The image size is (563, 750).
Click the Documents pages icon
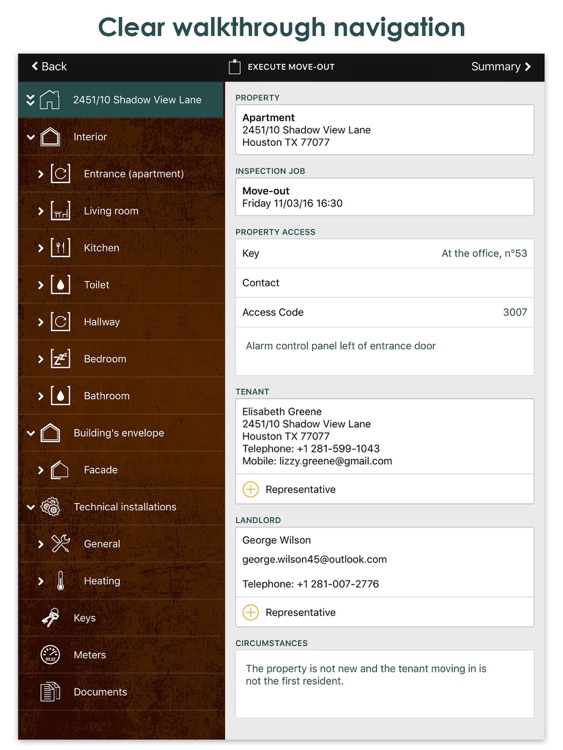tap(50, 692)
